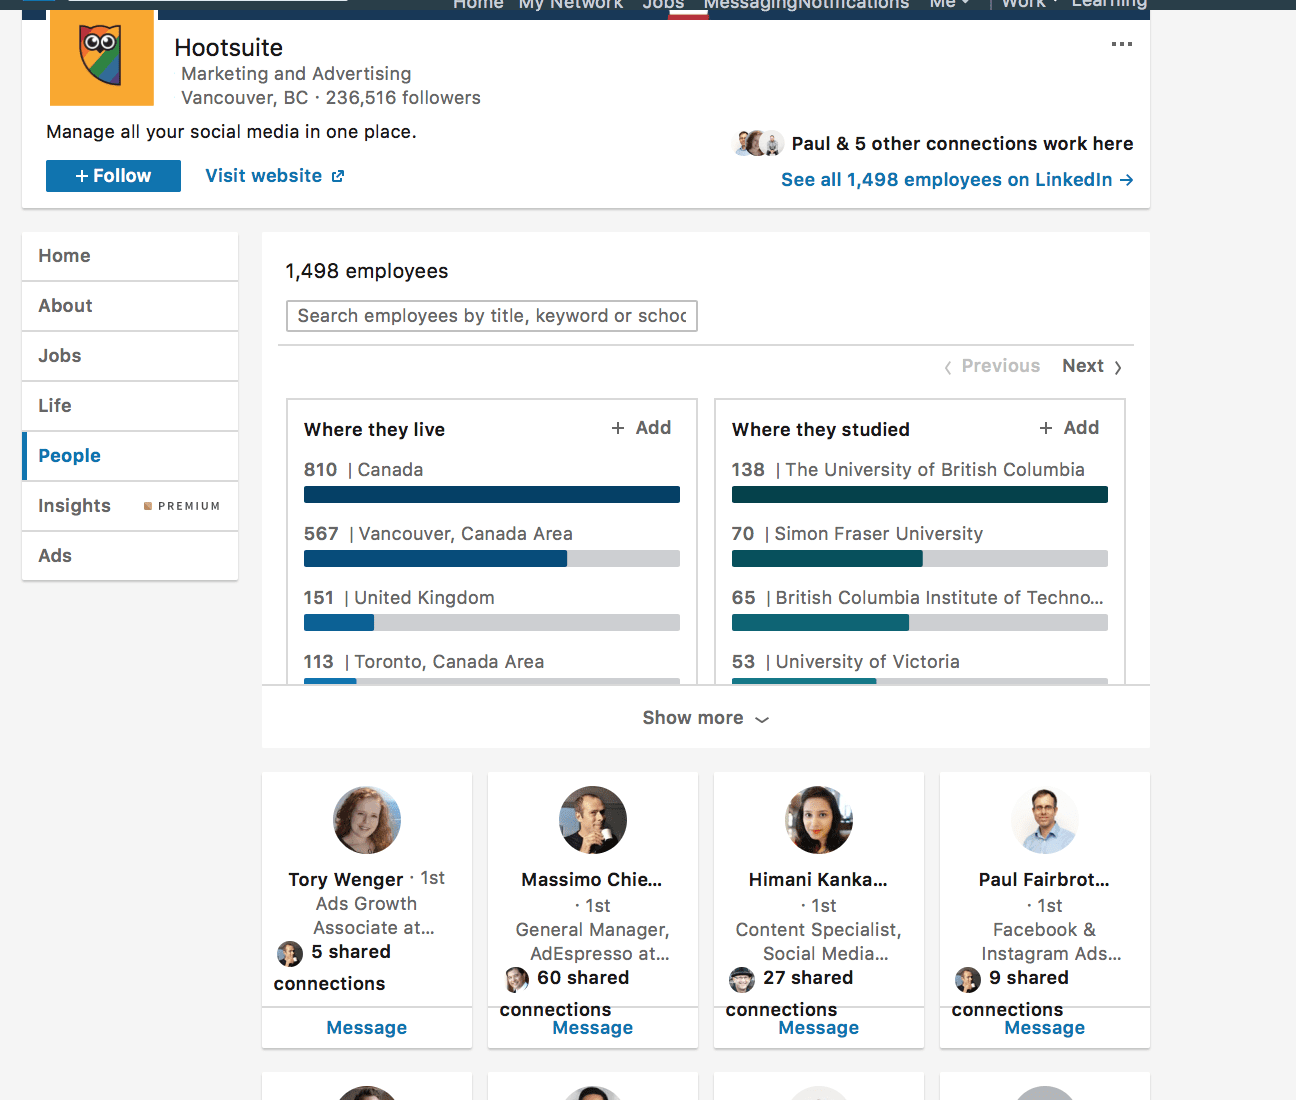Image resolution: width=1296 pixels, height=1100 pixels.
Task: Open the Work dropdown in top navigation
Action: [1029, 4]
